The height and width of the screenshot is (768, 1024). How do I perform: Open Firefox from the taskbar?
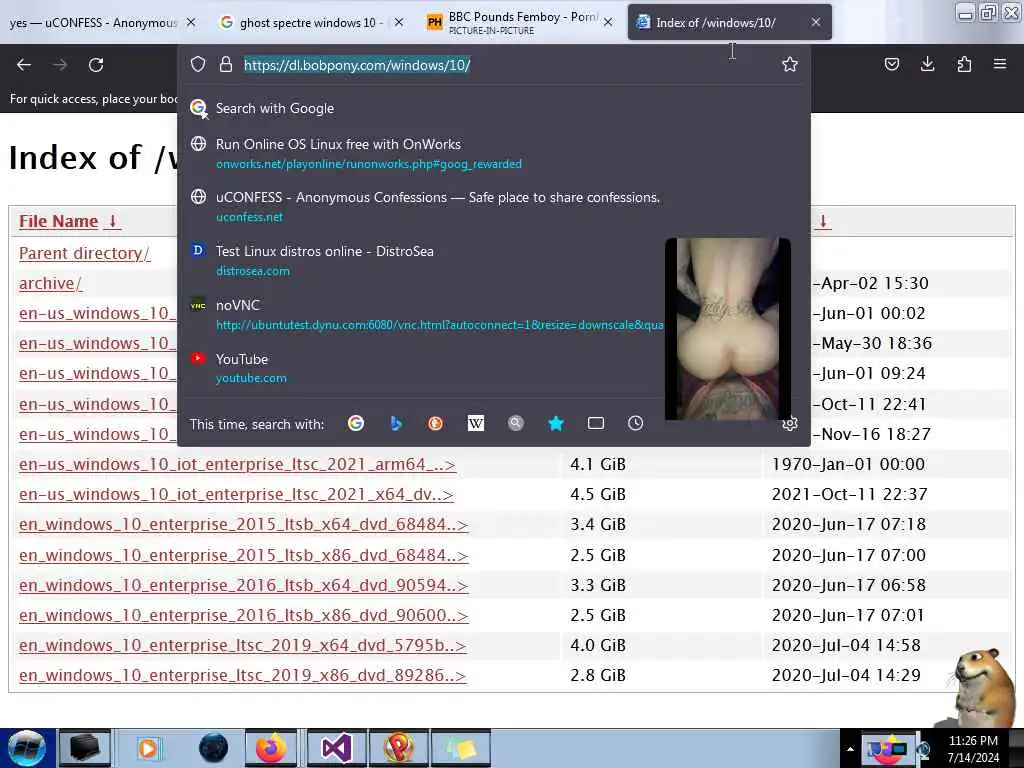coord(270,748)
